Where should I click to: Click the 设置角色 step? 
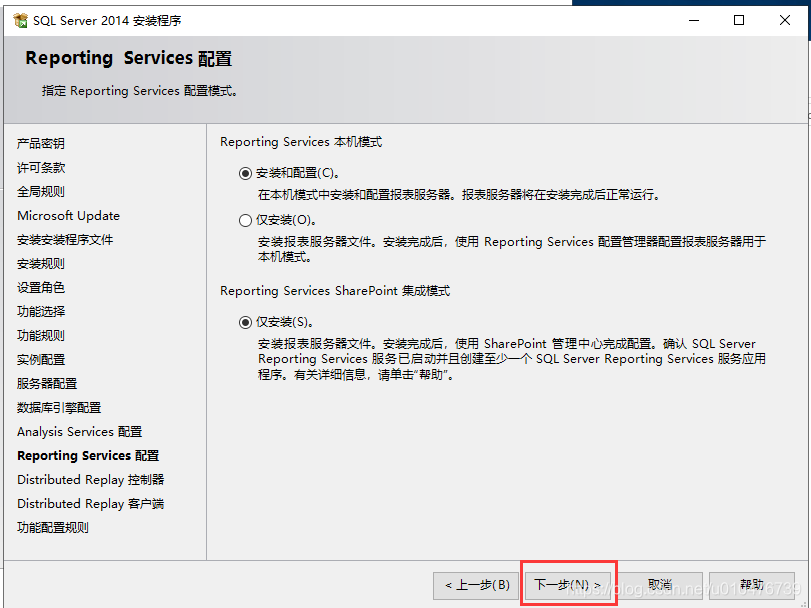pyautogui.click(x=41, y=287)
